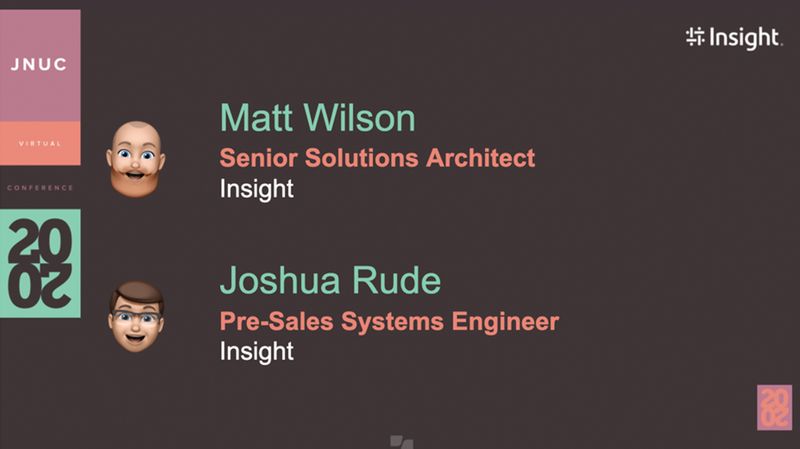This screenshot has width=800, height=449.
Task: Click the Joshua Rude name heading
Action: (x=330, y=280)
